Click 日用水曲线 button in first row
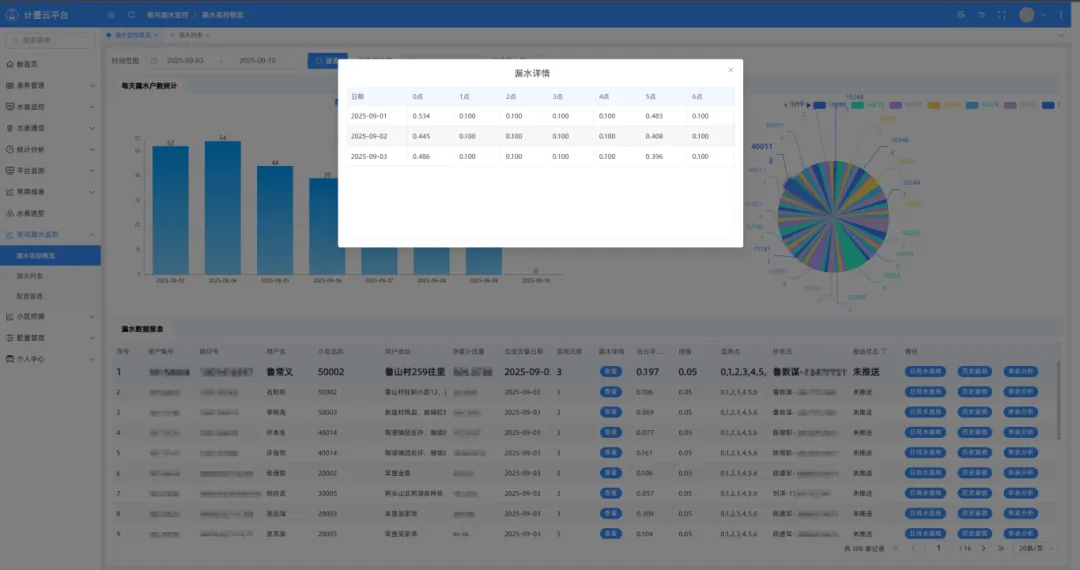 coord(927,371)
